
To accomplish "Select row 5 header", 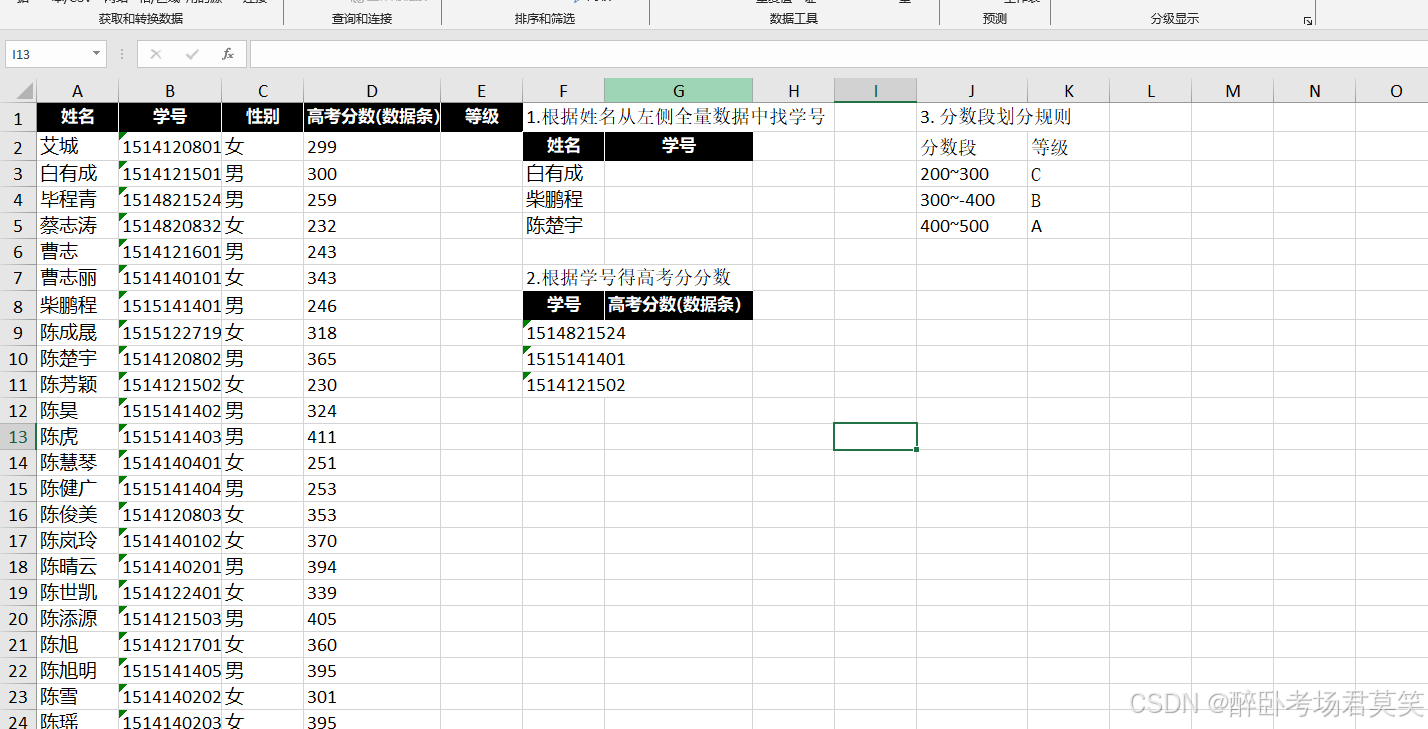I will [x=18, y=226].
